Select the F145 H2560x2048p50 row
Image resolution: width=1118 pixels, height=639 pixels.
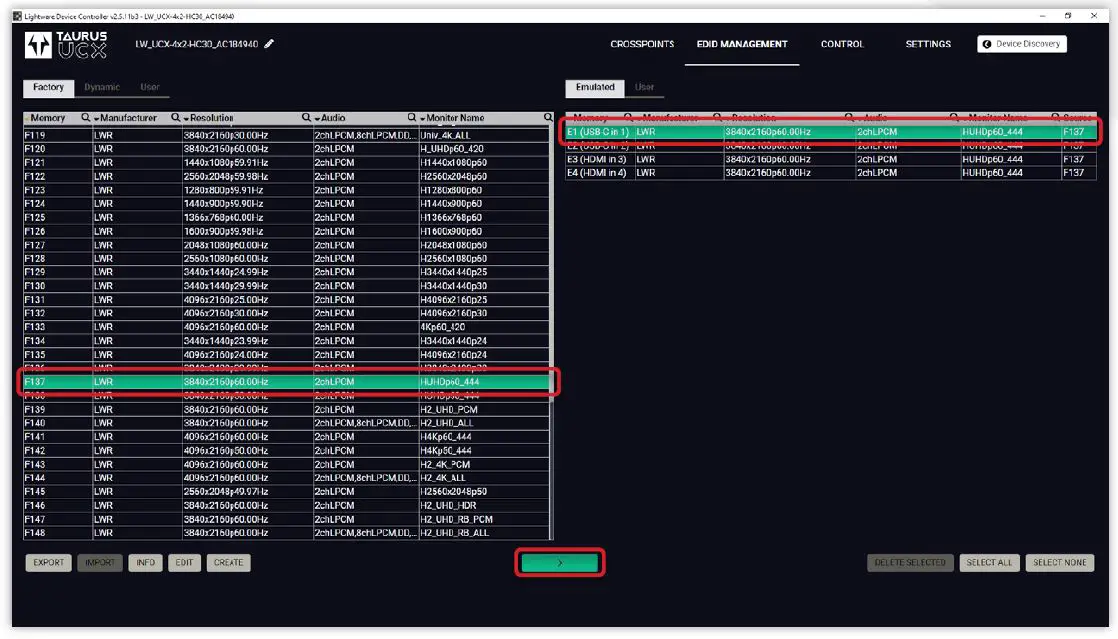coord(287,491)
